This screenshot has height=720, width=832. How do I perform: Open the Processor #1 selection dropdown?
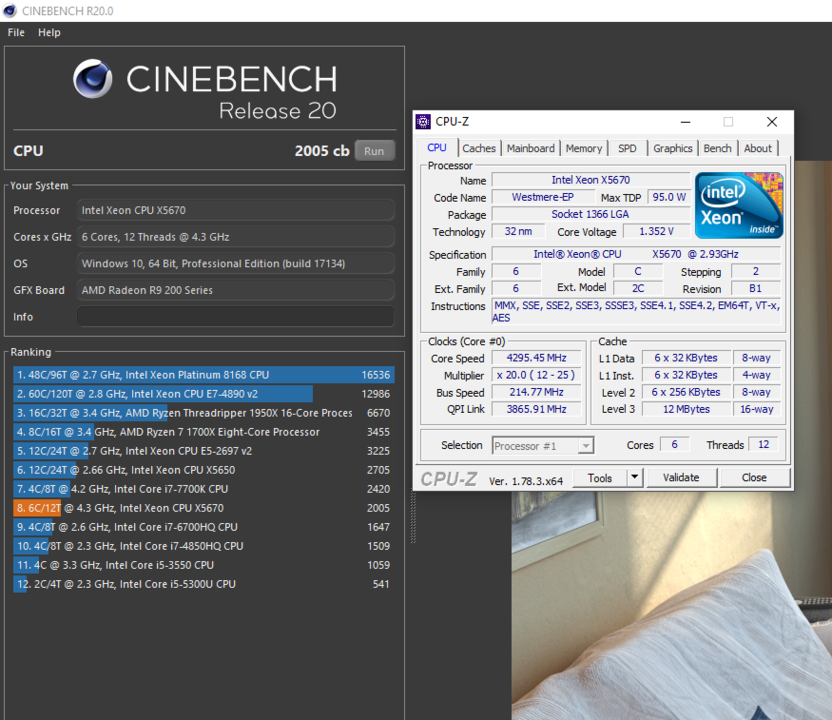click(x=543, y=446)
